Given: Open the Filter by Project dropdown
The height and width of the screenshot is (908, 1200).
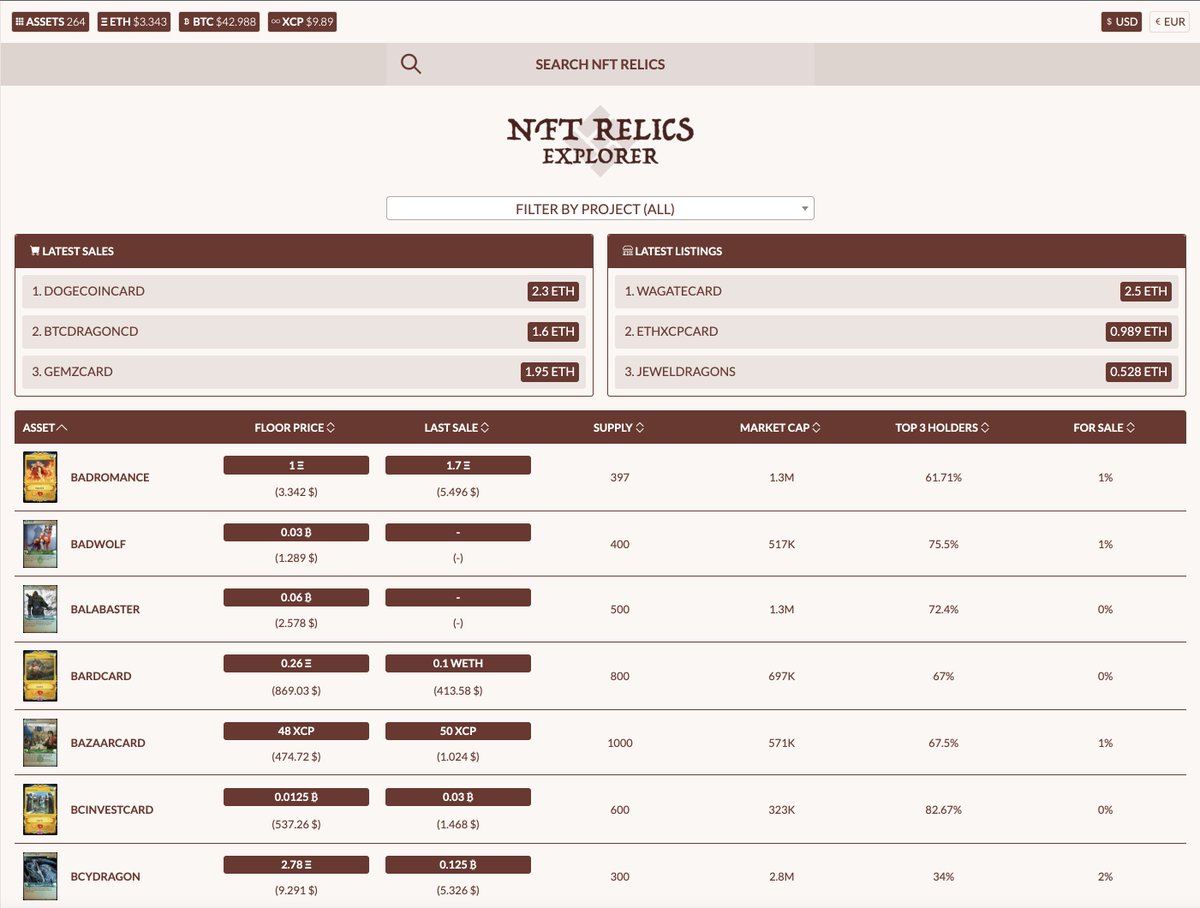Looking at the screenshot, I should [600, 209].
